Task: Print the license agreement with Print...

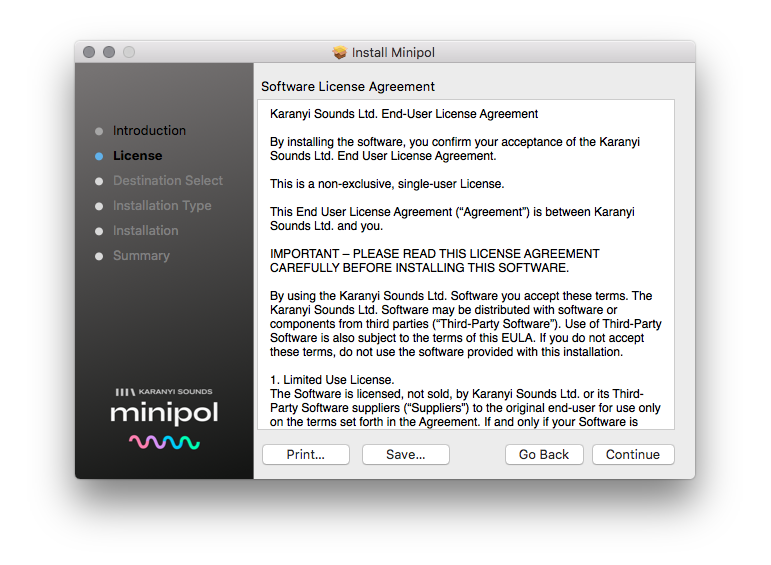Action: click(x=306, y=454)
